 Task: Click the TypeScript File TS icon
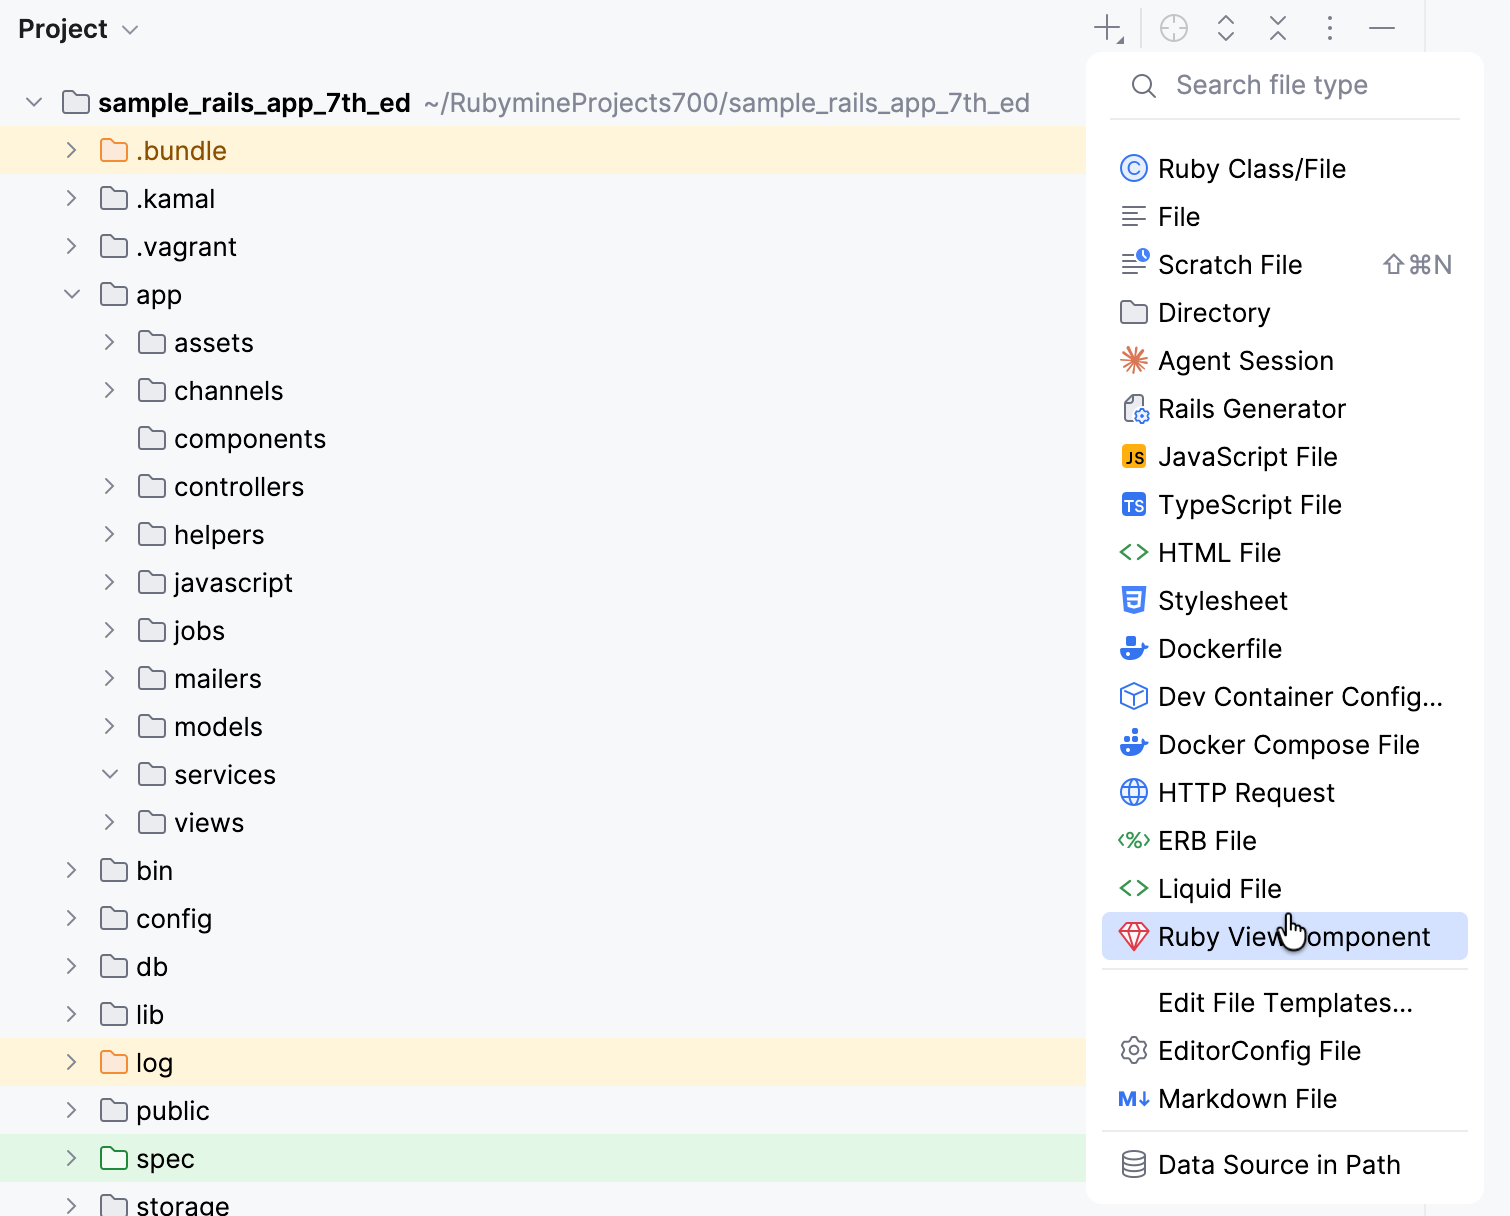(1133, 505)
